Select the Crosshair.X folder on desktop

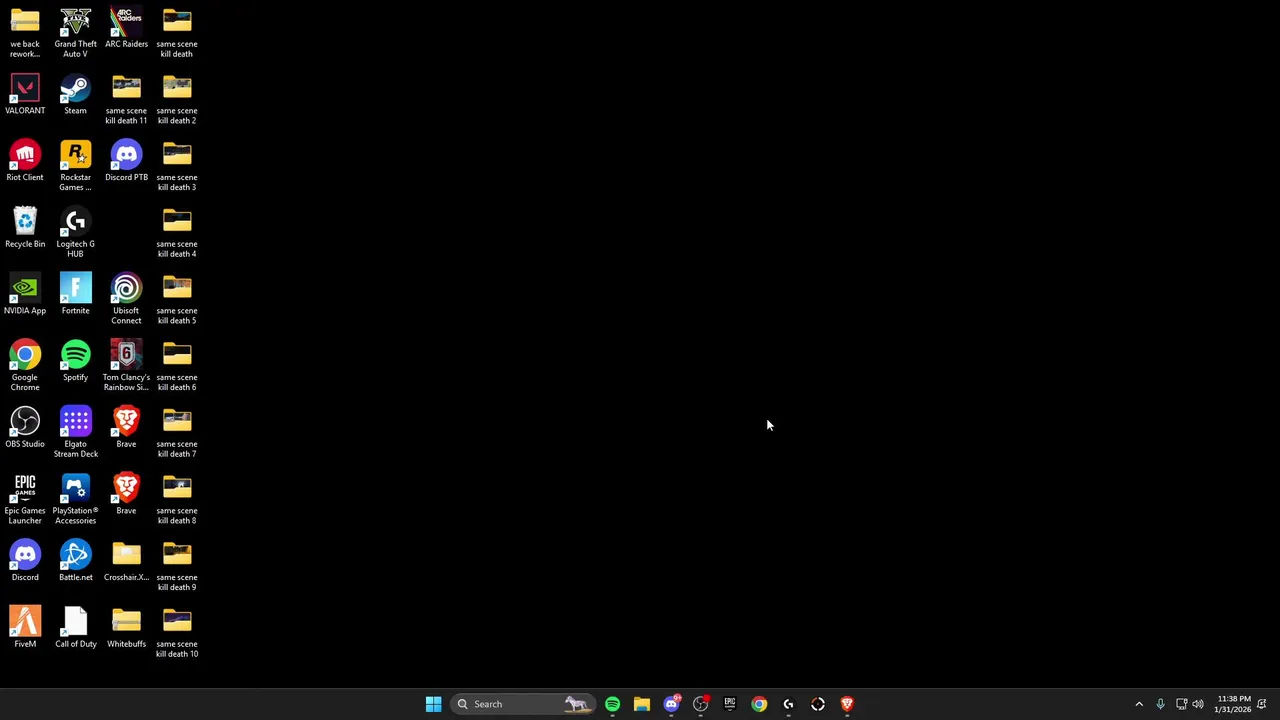[x=126, y=561]
